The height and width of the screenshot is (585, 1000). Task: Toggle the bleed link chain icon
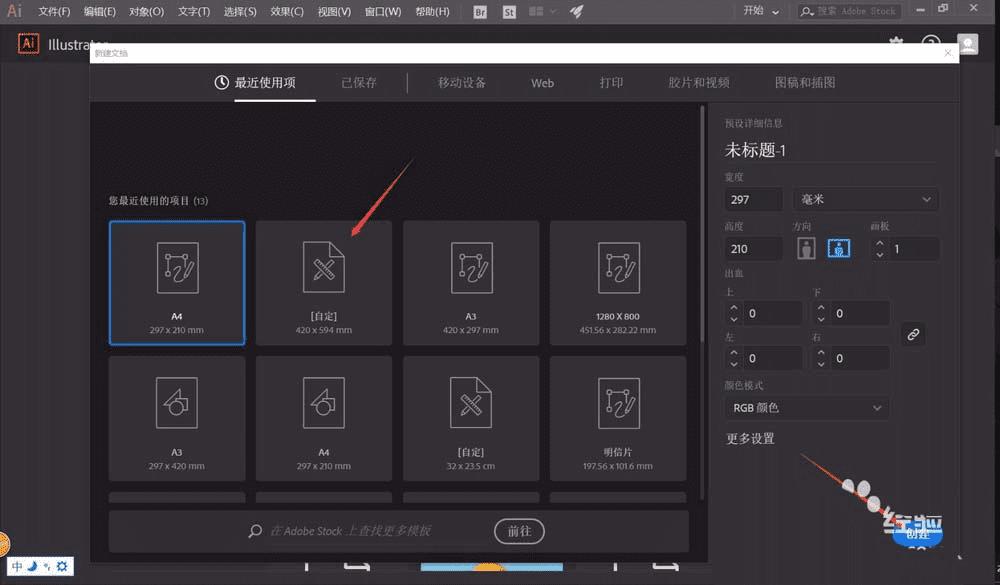coord(913,334)
